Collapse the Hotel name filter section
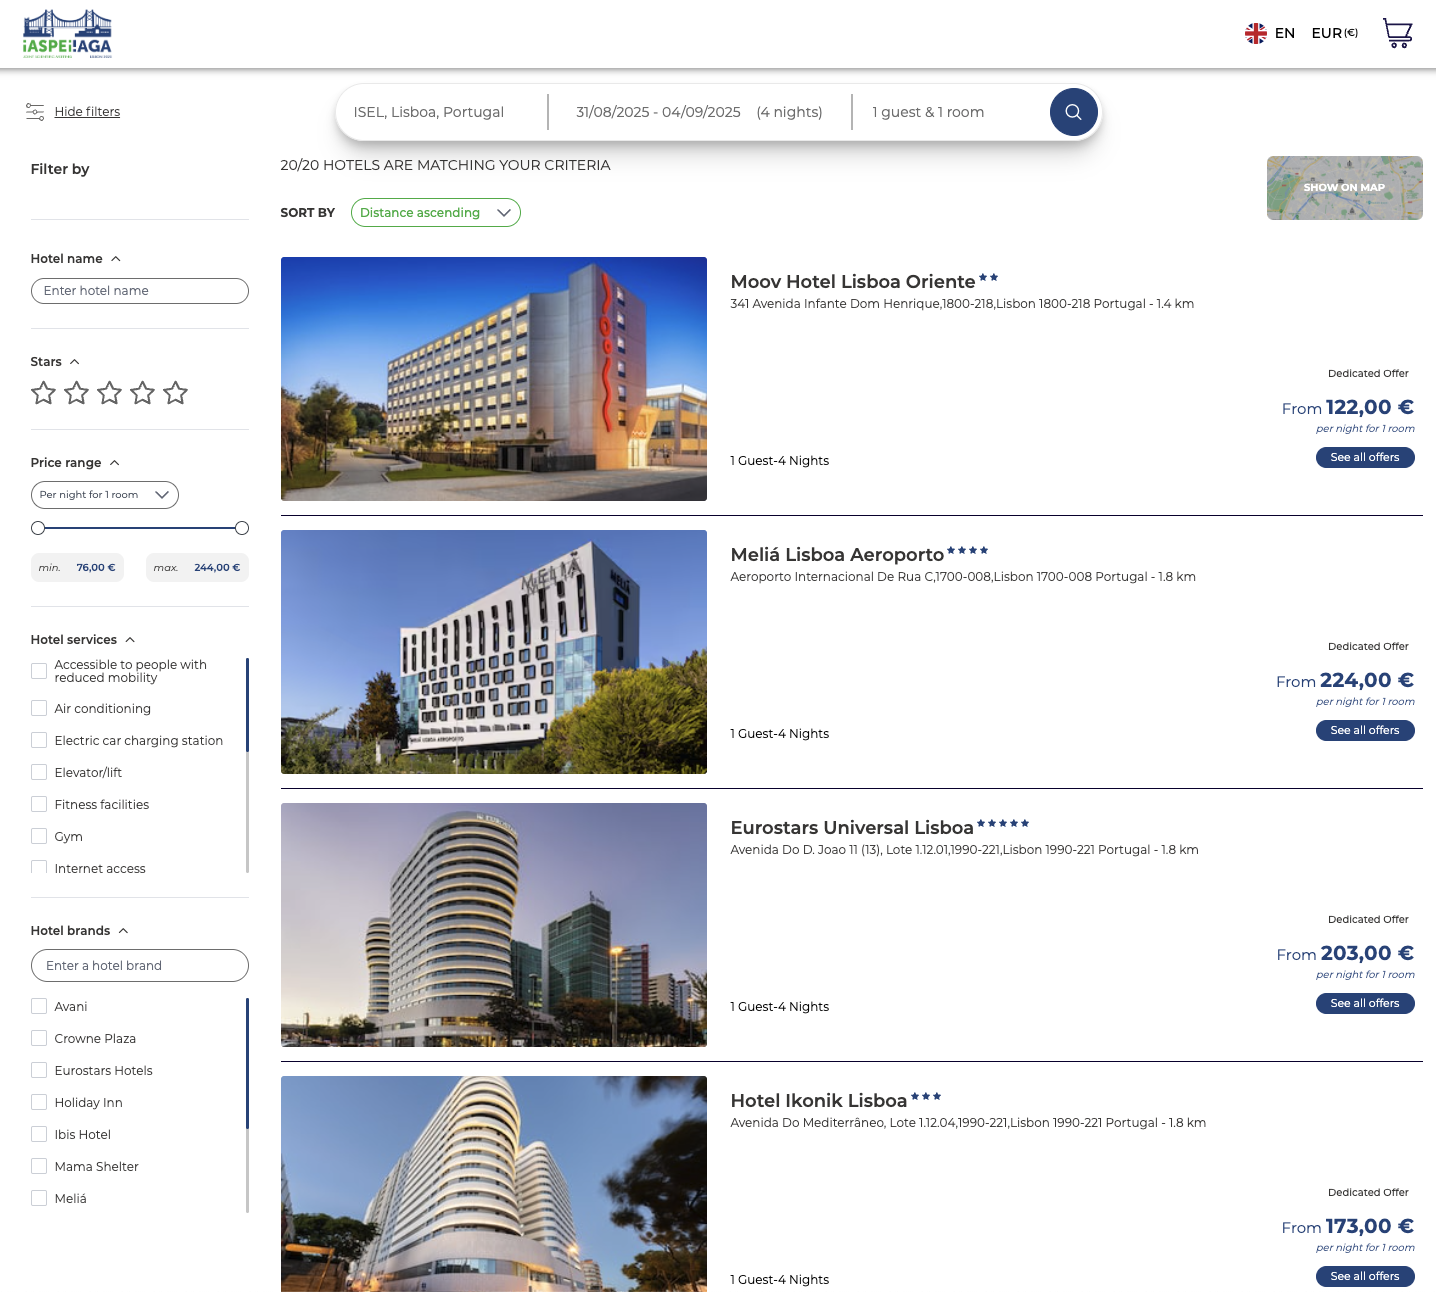 click(116, 259)
